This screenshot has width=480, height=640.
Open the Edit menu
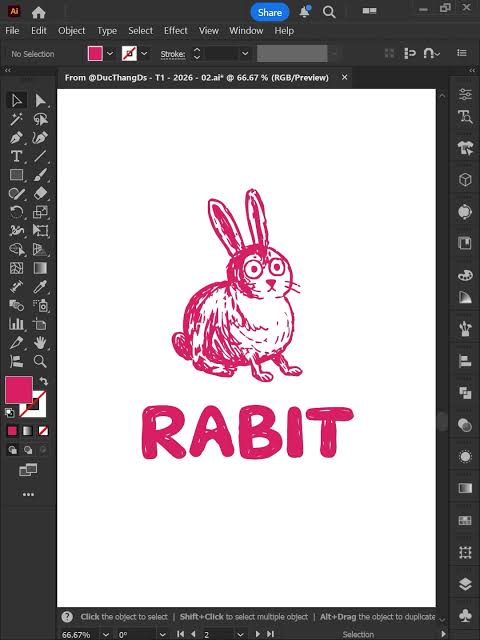click(x=39, y=31)
